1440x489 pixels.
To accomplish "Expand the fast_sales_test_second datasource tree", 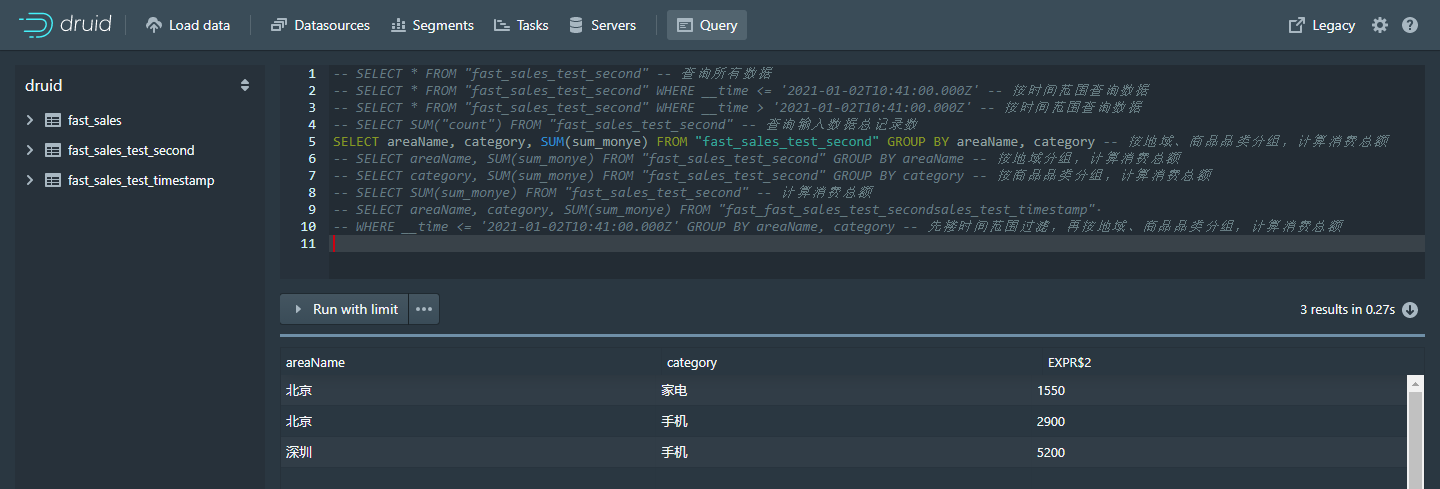I will (30, 150).
